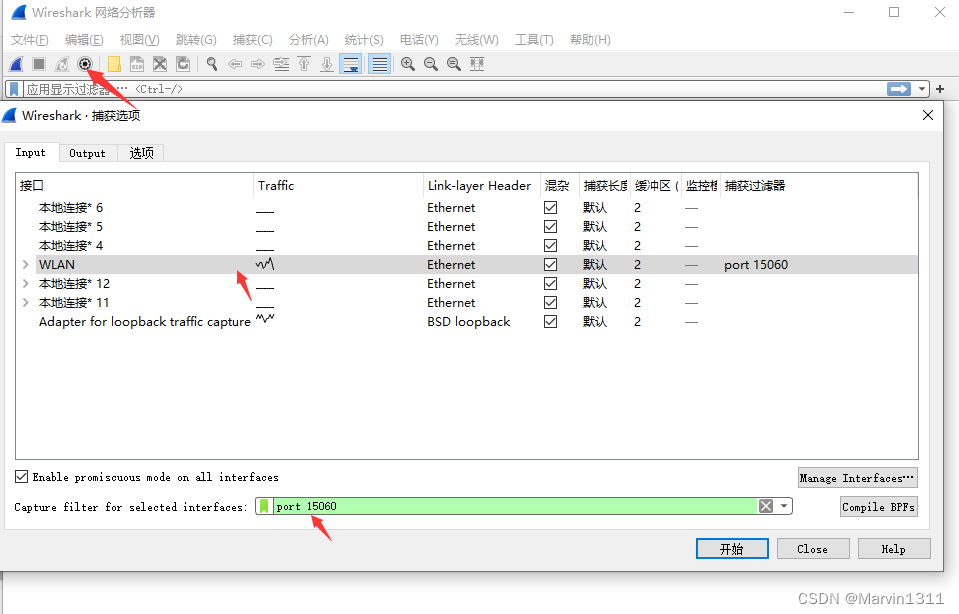Open the 捕获(C) menu
Image resolution: width=959 pixels, height=614 pixels.
[253, 40]
